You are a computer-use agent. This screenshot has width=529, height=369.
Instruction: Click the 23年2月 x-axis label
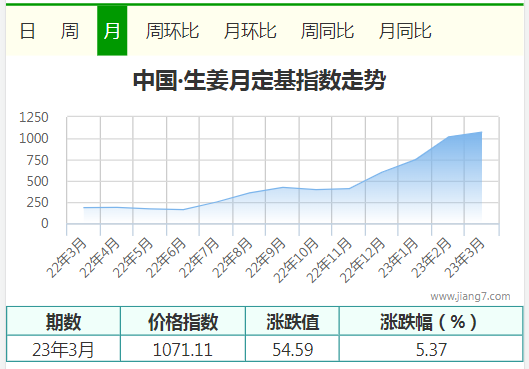432,257
